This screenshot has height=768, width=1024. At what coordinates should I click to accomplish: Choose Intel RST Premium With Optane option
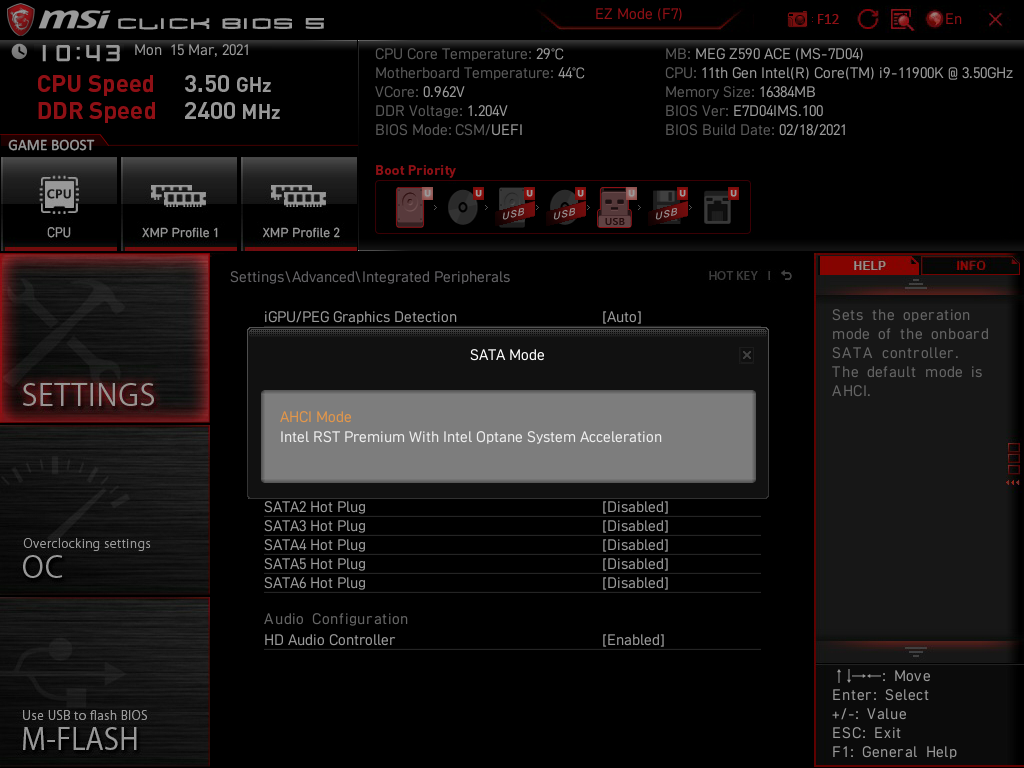point(470,437)
